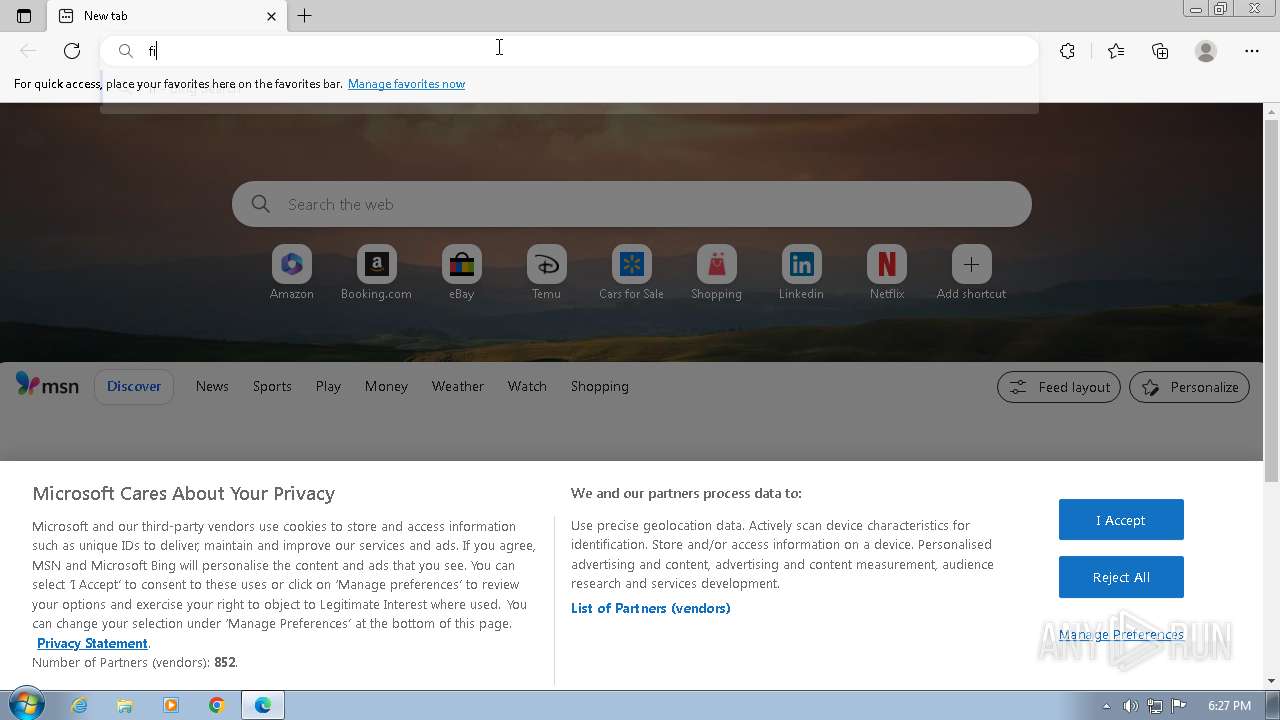
Task: Switch to the Watch tab
Action: (527, 386)
